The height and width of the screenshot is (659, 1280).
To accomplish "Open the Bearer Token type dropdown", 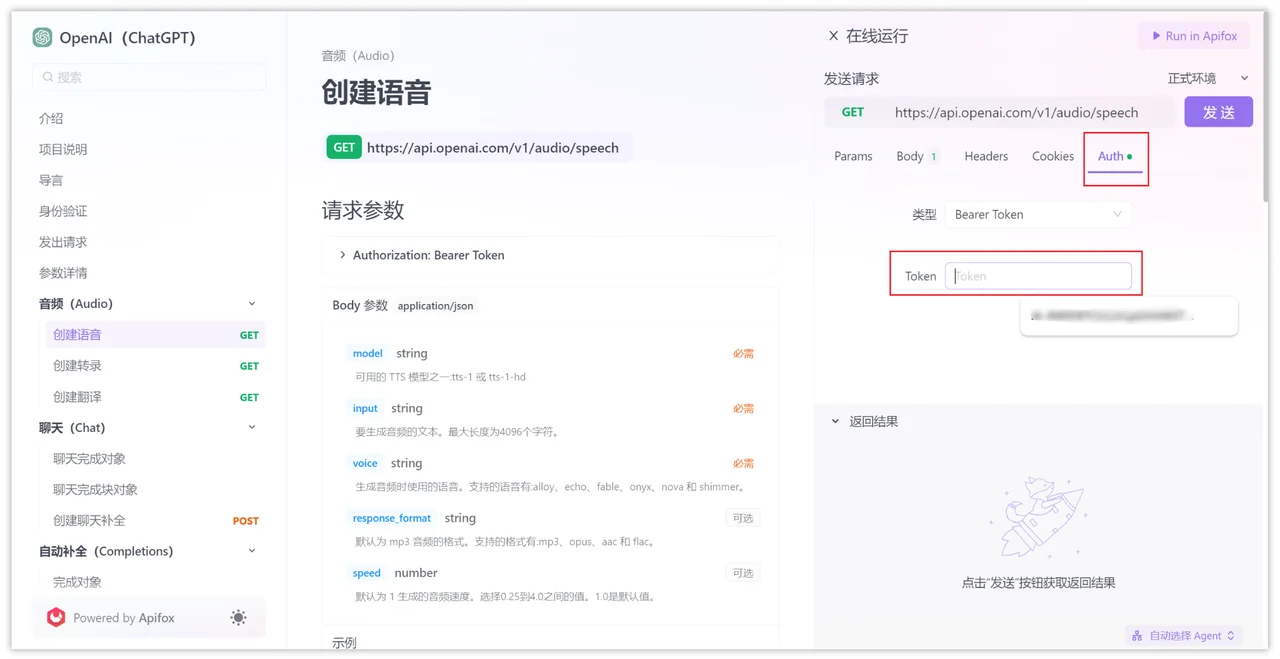I will pos(1037,214).
